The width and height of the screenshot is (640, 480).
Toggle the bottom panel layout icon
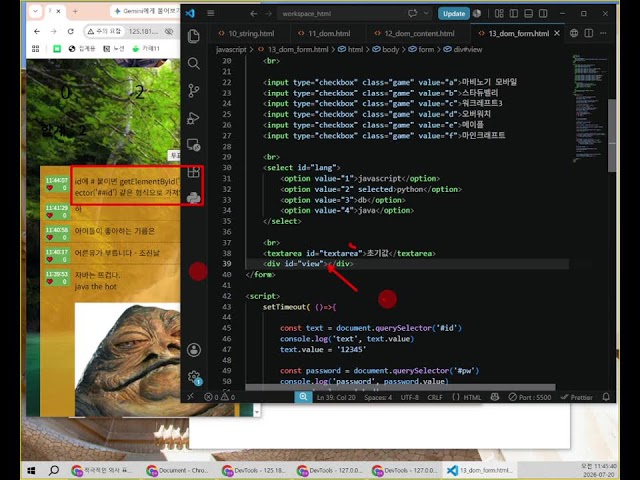(529, 13)
